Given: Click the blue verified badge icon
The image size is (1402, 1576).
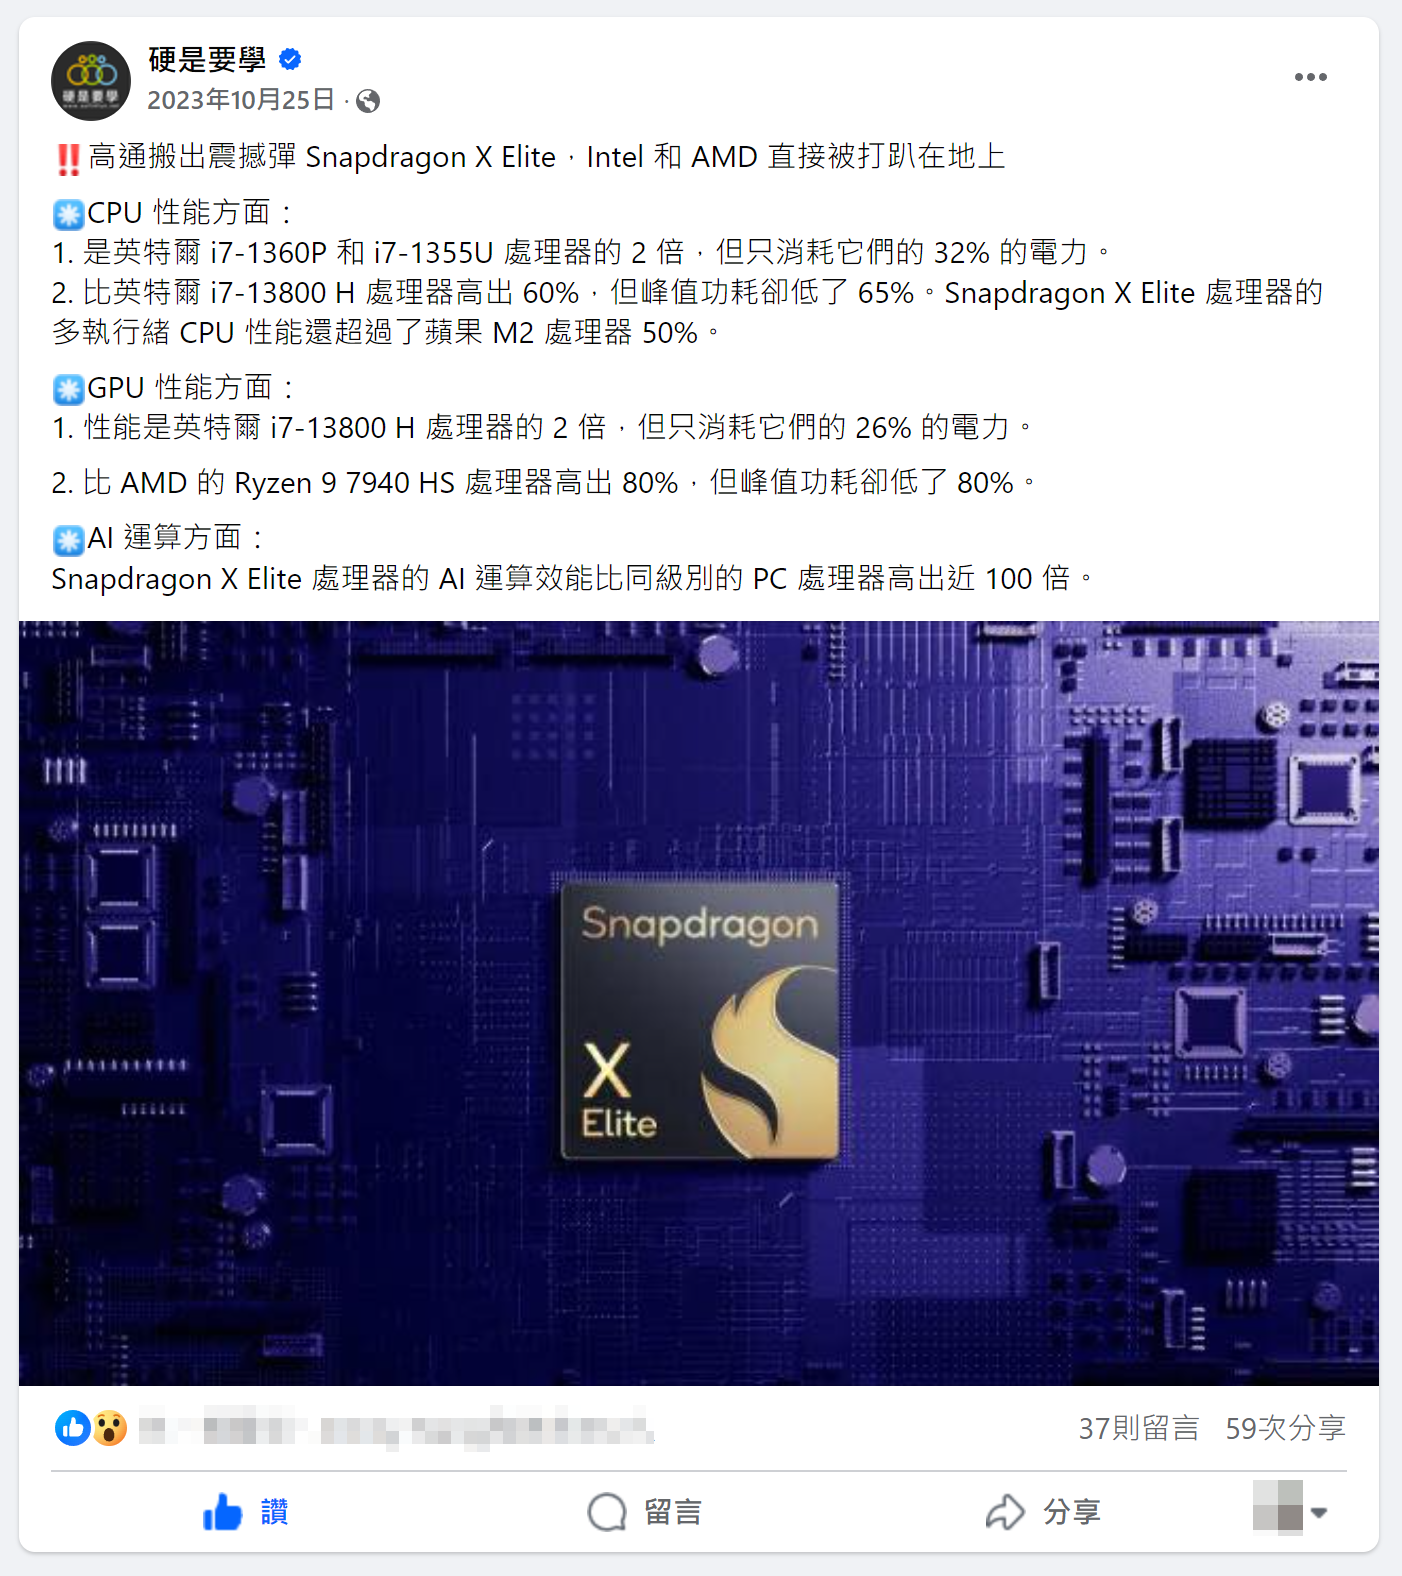Looking at the screenshot, I should pos(290,60).
